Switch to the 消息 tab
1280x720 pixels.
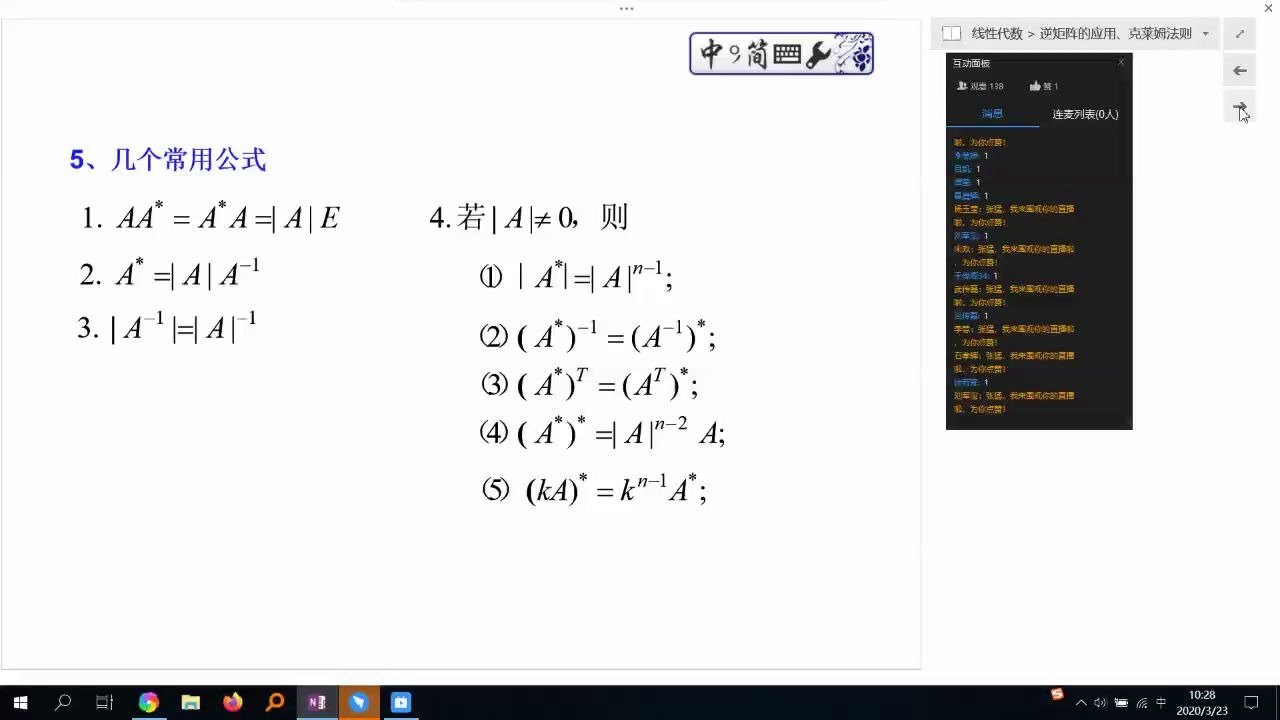[x=992, y=114]
